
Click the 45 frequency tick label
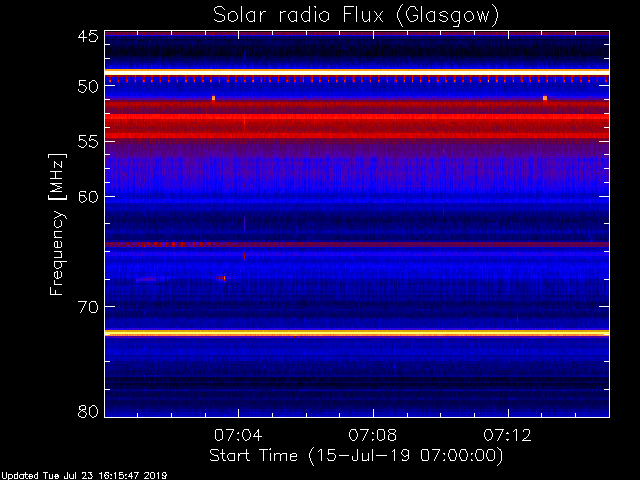click(88, 36)
